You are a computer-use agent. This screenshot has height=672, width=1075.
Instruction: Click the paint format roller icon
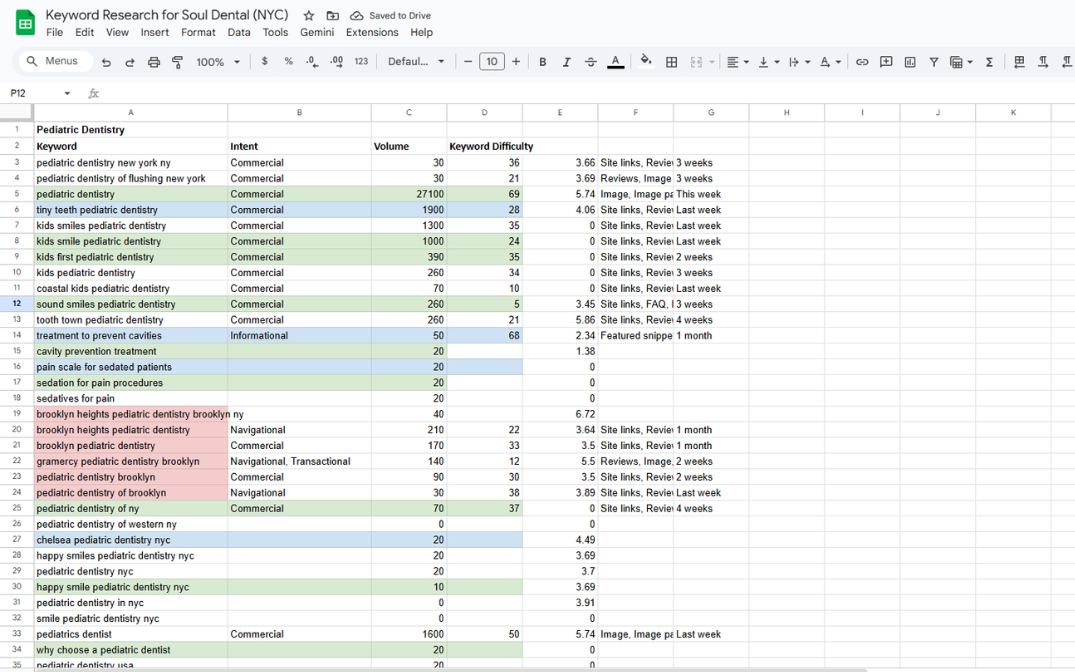point(178,62)
